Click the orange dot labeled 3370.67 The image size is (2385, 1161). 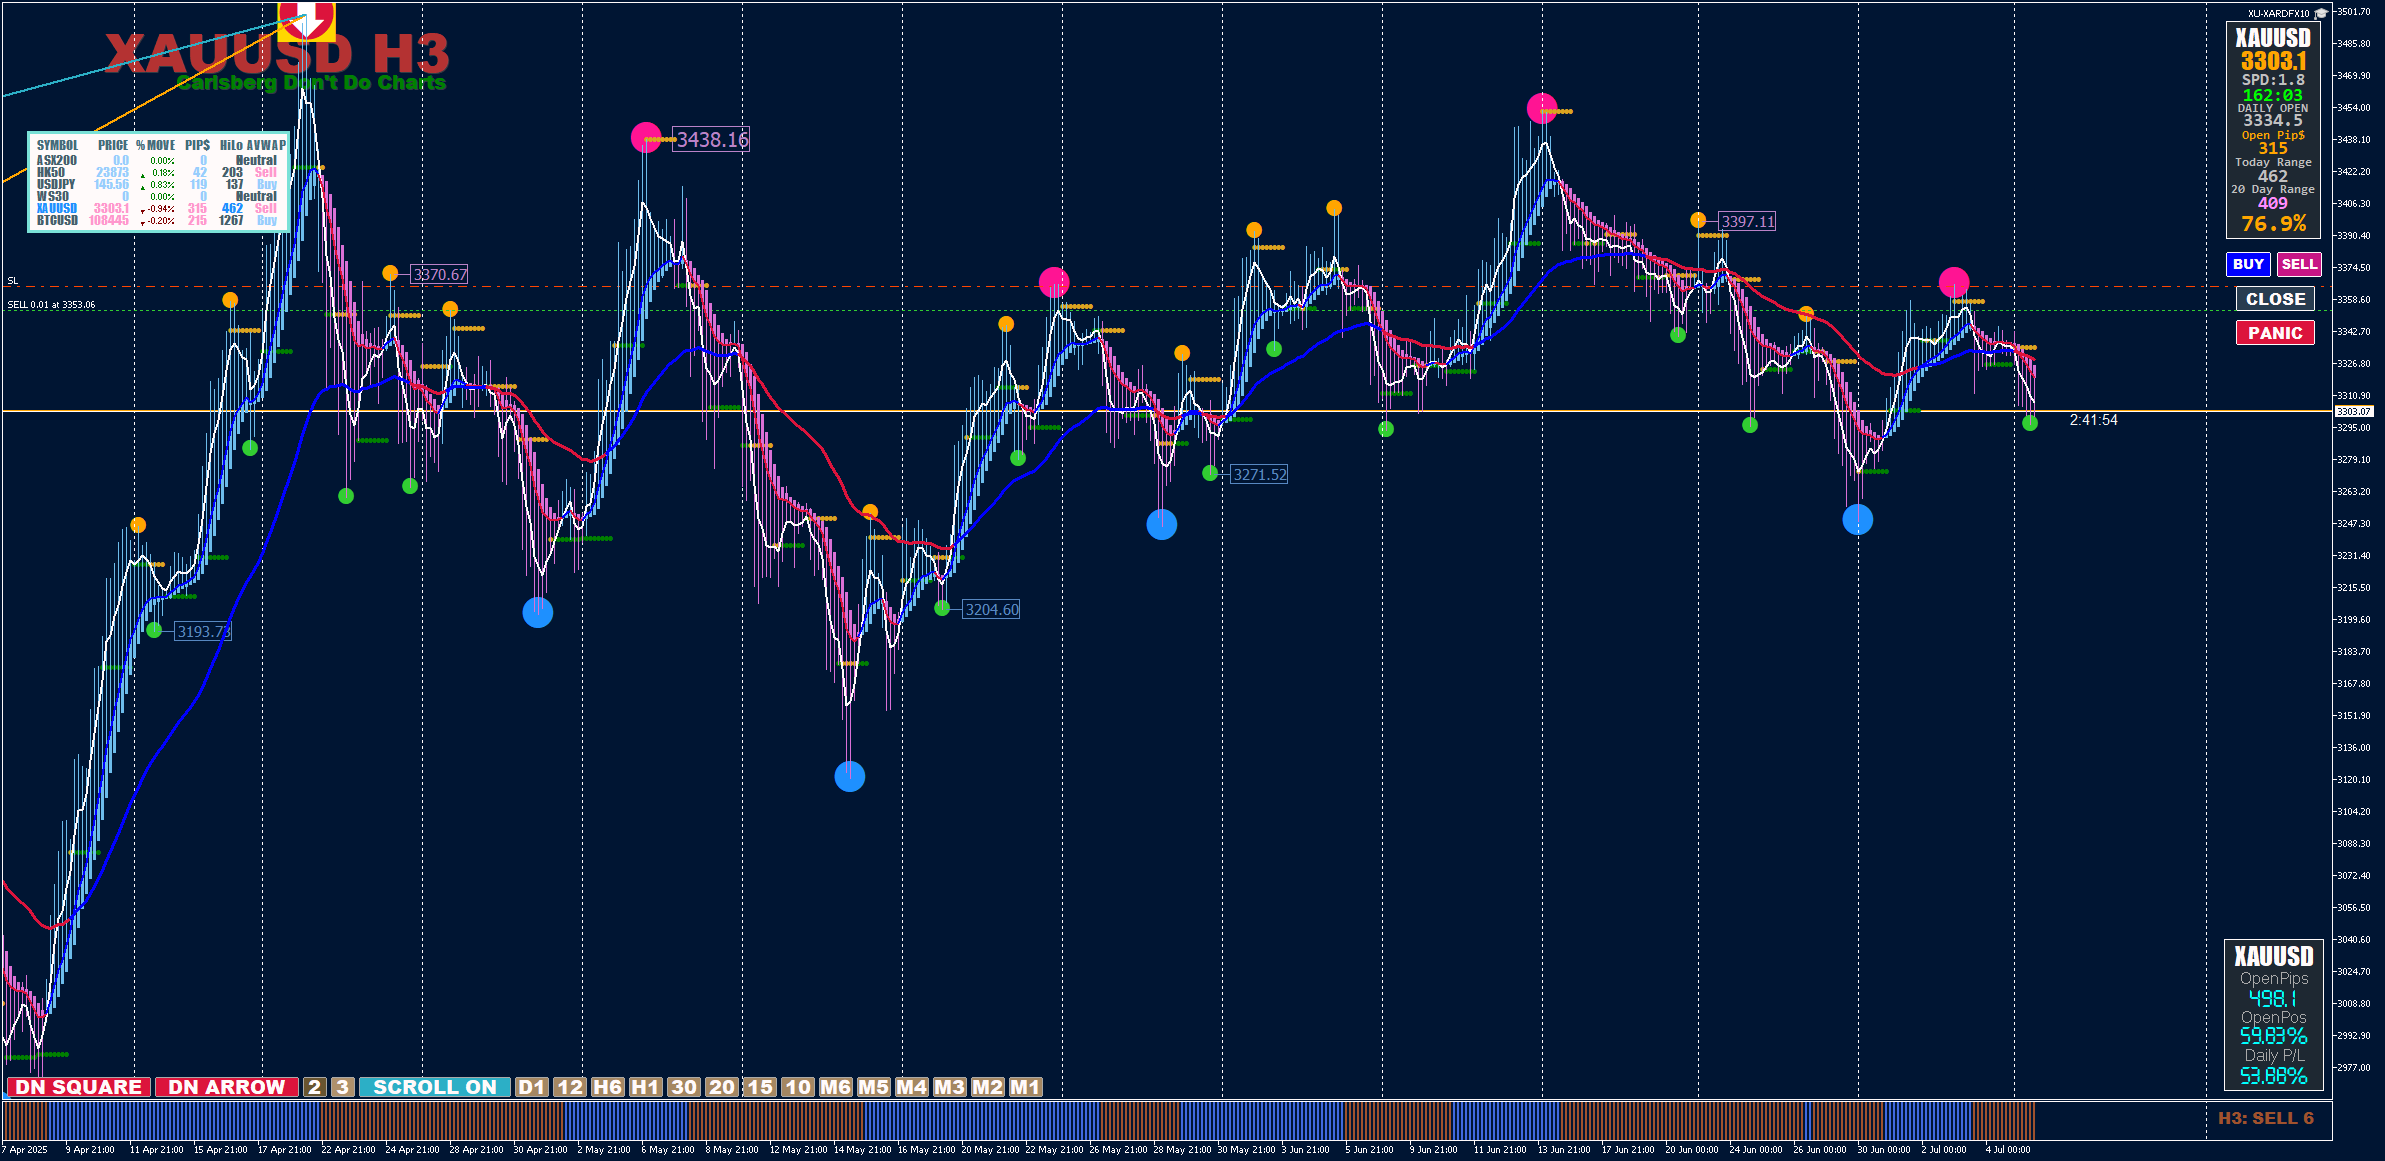pos(390,273)
